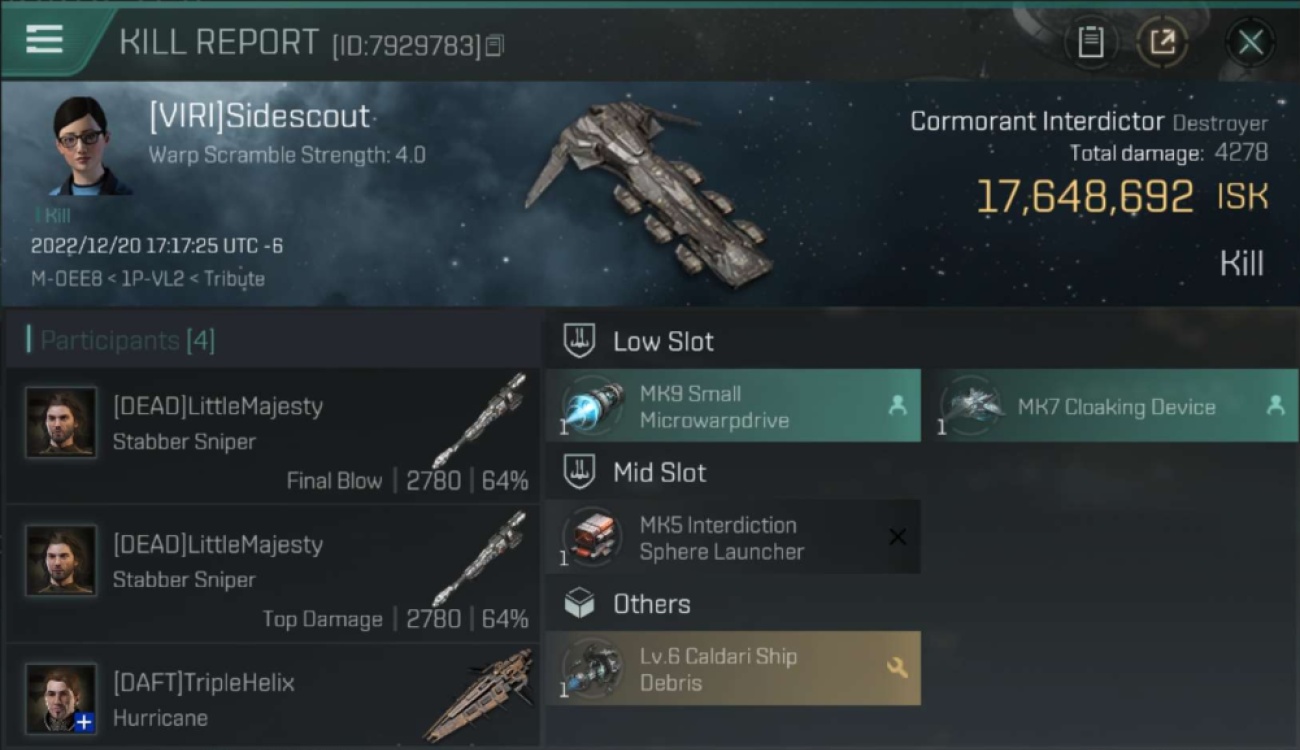Screen dimensions: 1300x750
Task: Click the Caldari Ship Debris icon
Action: click(x=593, y=668)
